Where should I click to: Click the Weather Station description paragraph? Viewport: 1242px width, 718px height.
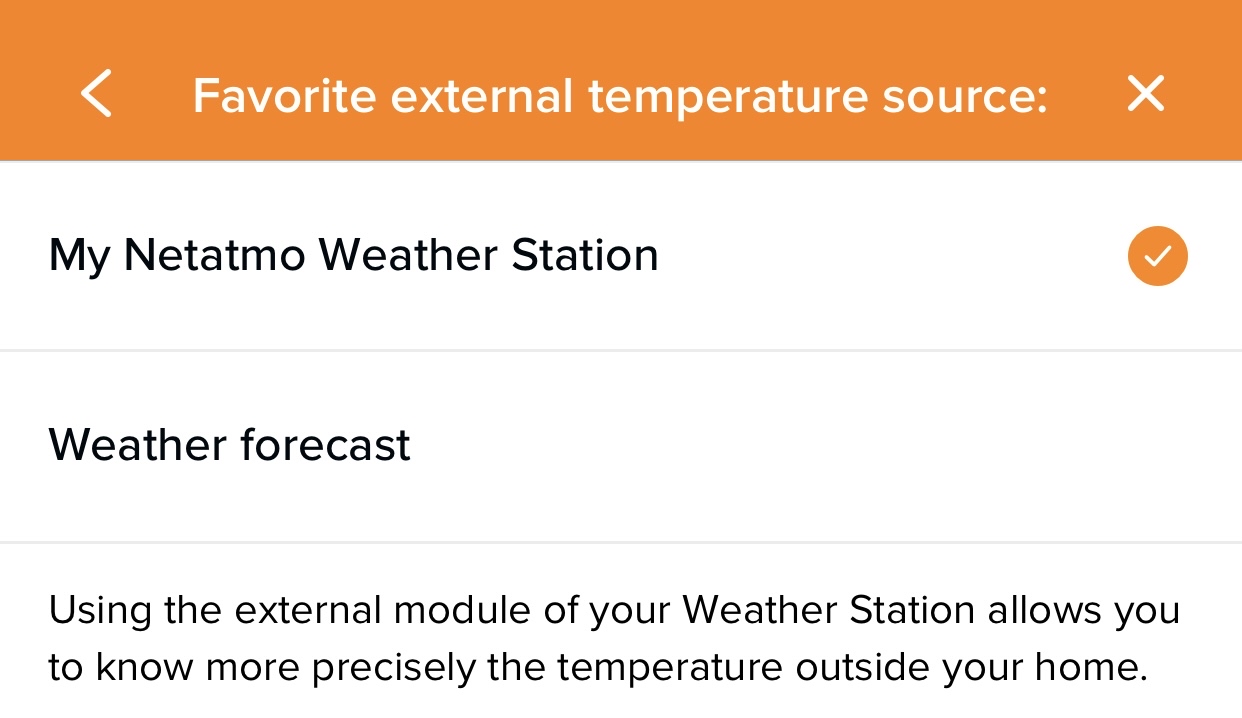pos(614,638)
